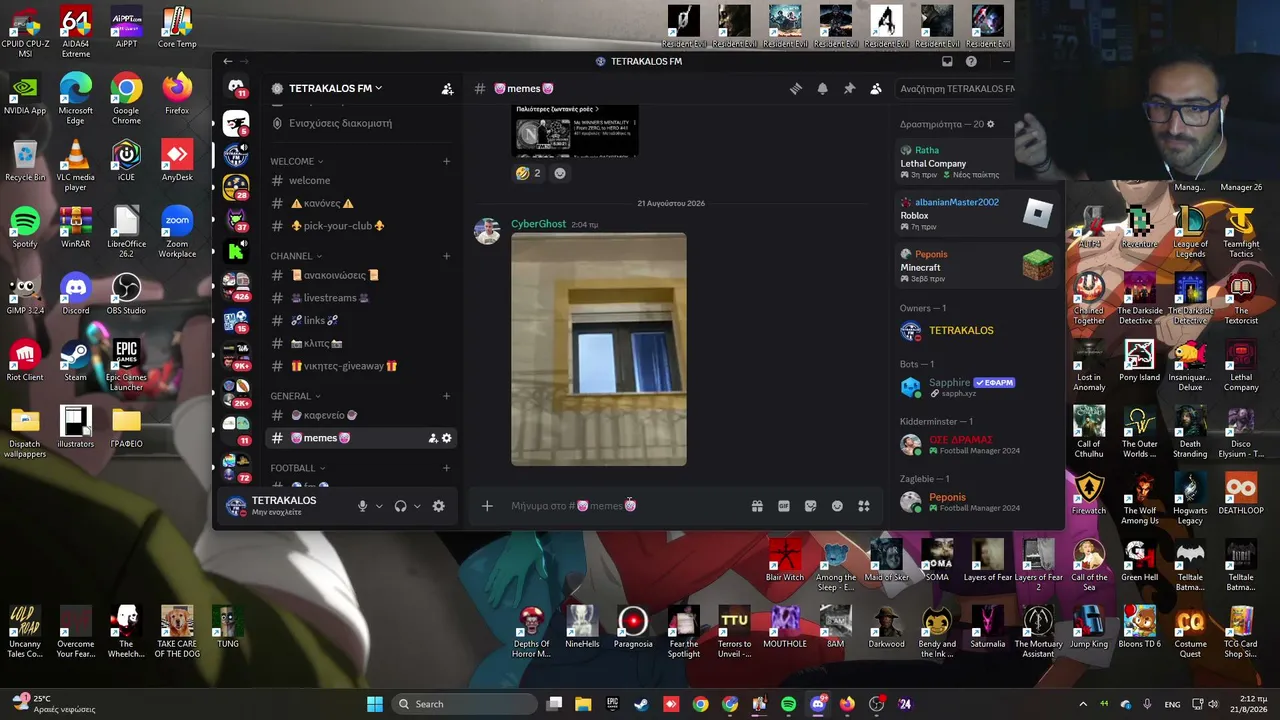Open user settings gear in Discord
1280x720 pixels.
(x=438, y=506)
